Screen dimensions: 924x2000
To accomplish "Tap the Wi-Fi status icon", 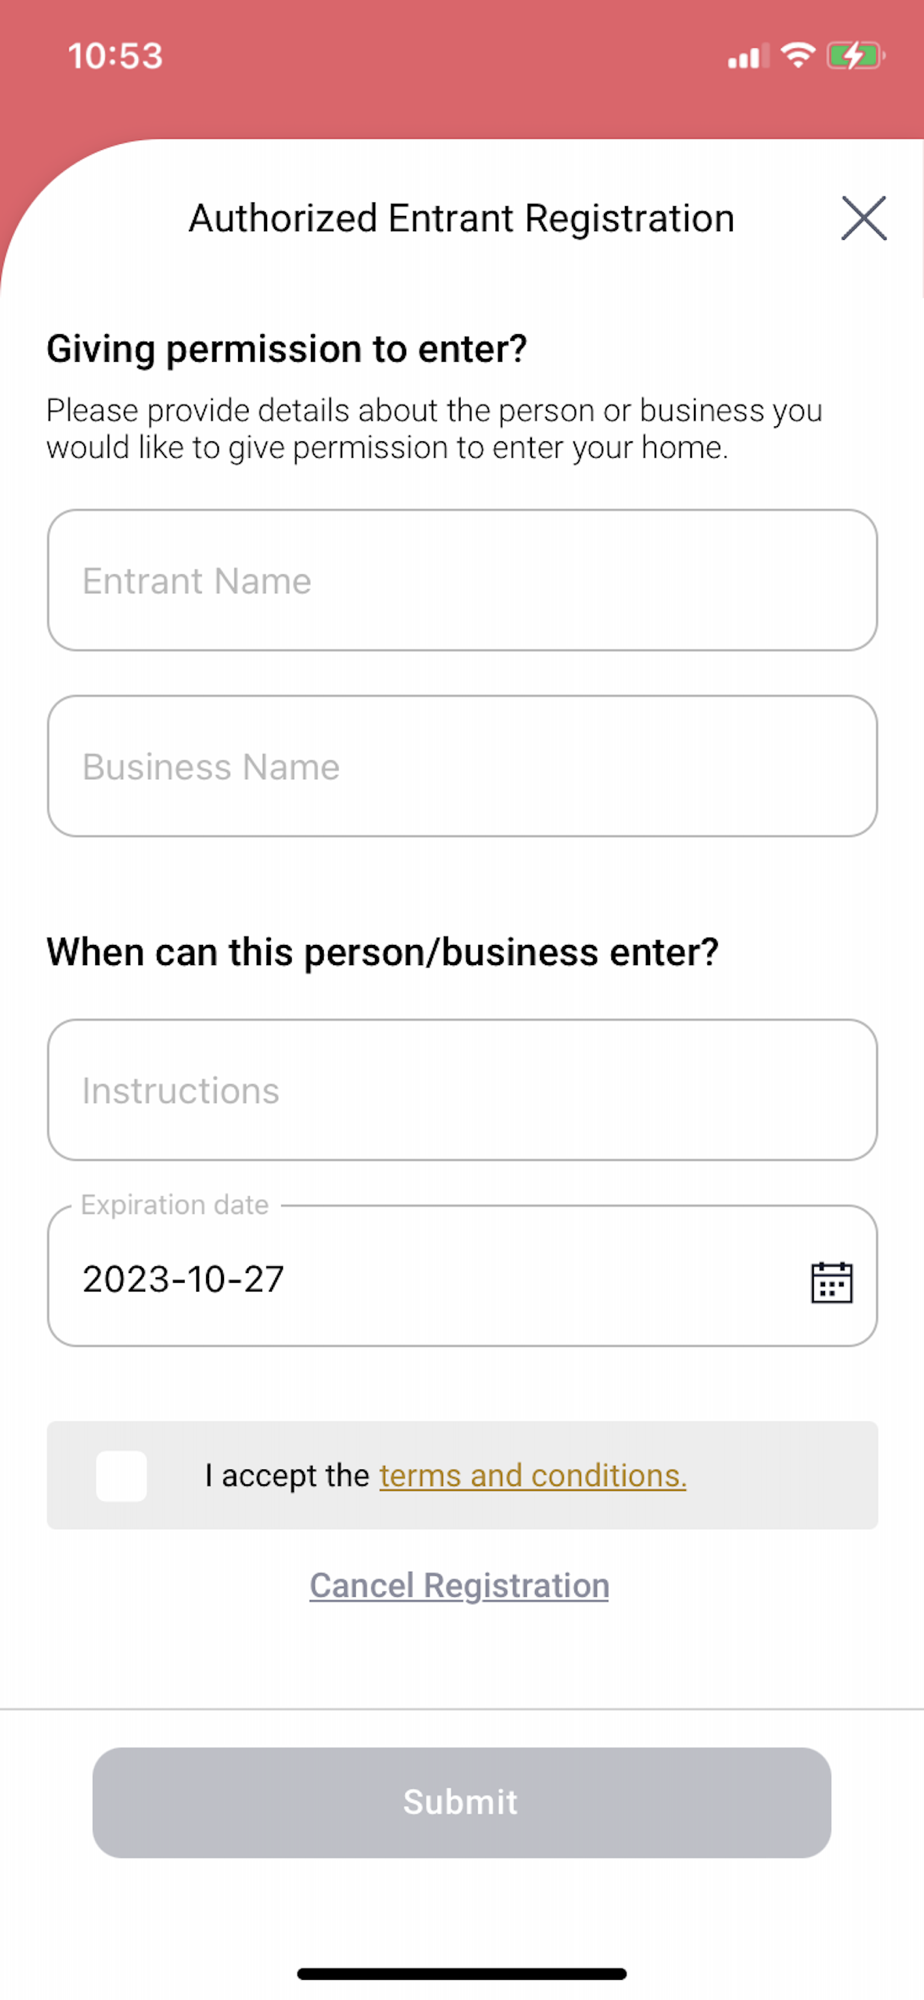I will click(798, 56).
